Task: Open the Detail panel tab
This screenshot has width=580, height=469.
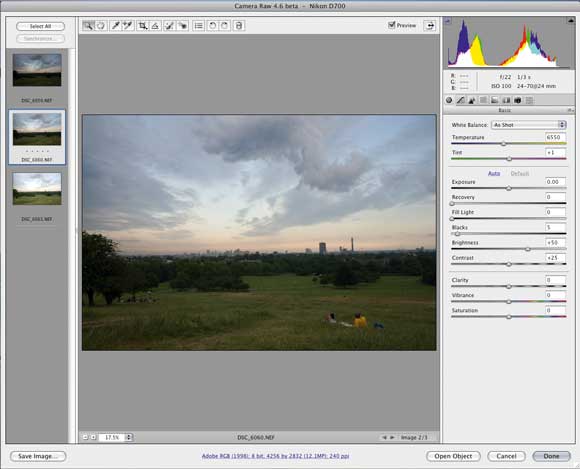Action: pyautogui.click(x=472, y=100)
